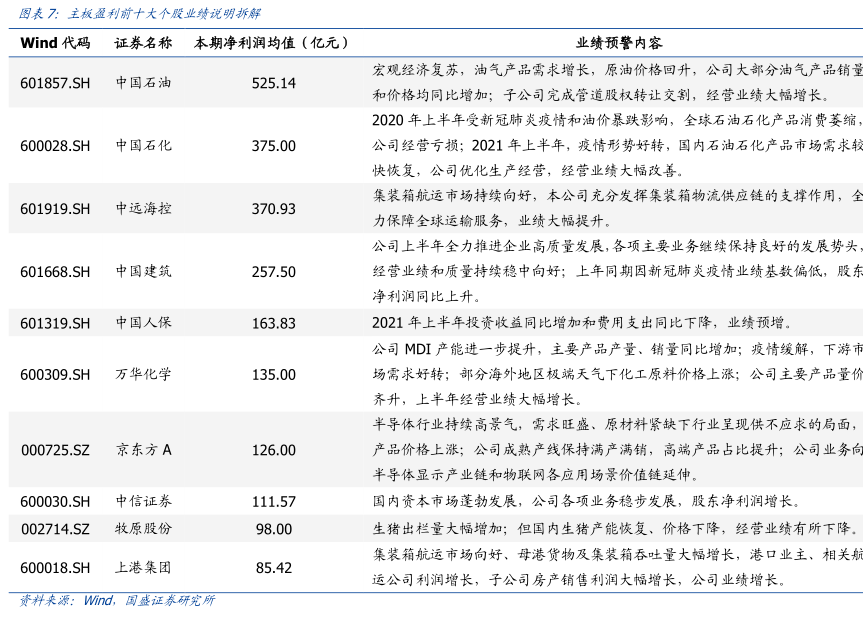The image size is (863, 635).
Task: Select stock code 600028.SH
Action: [55, 146]
